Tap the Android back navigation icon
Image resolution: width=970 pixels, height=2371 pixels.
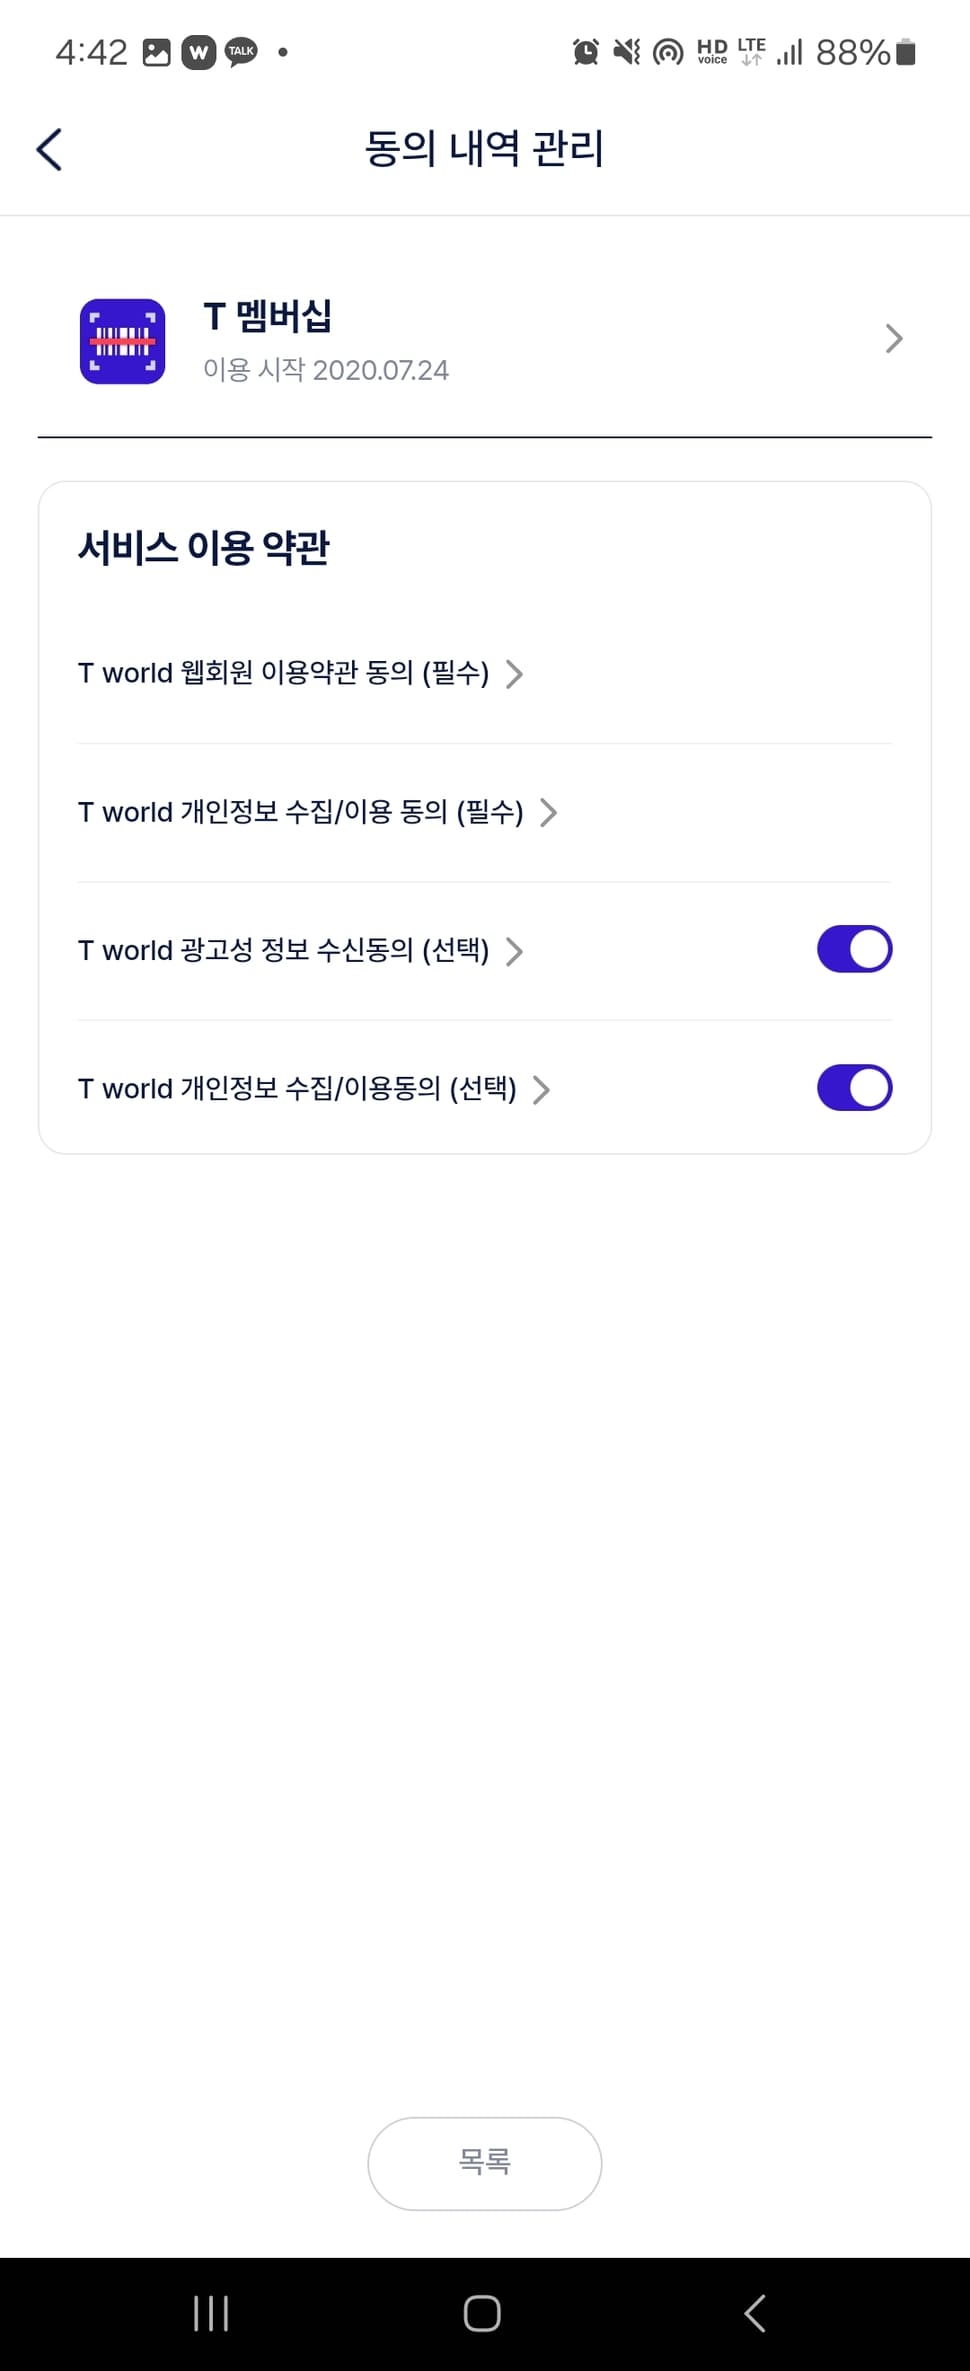755,2313
